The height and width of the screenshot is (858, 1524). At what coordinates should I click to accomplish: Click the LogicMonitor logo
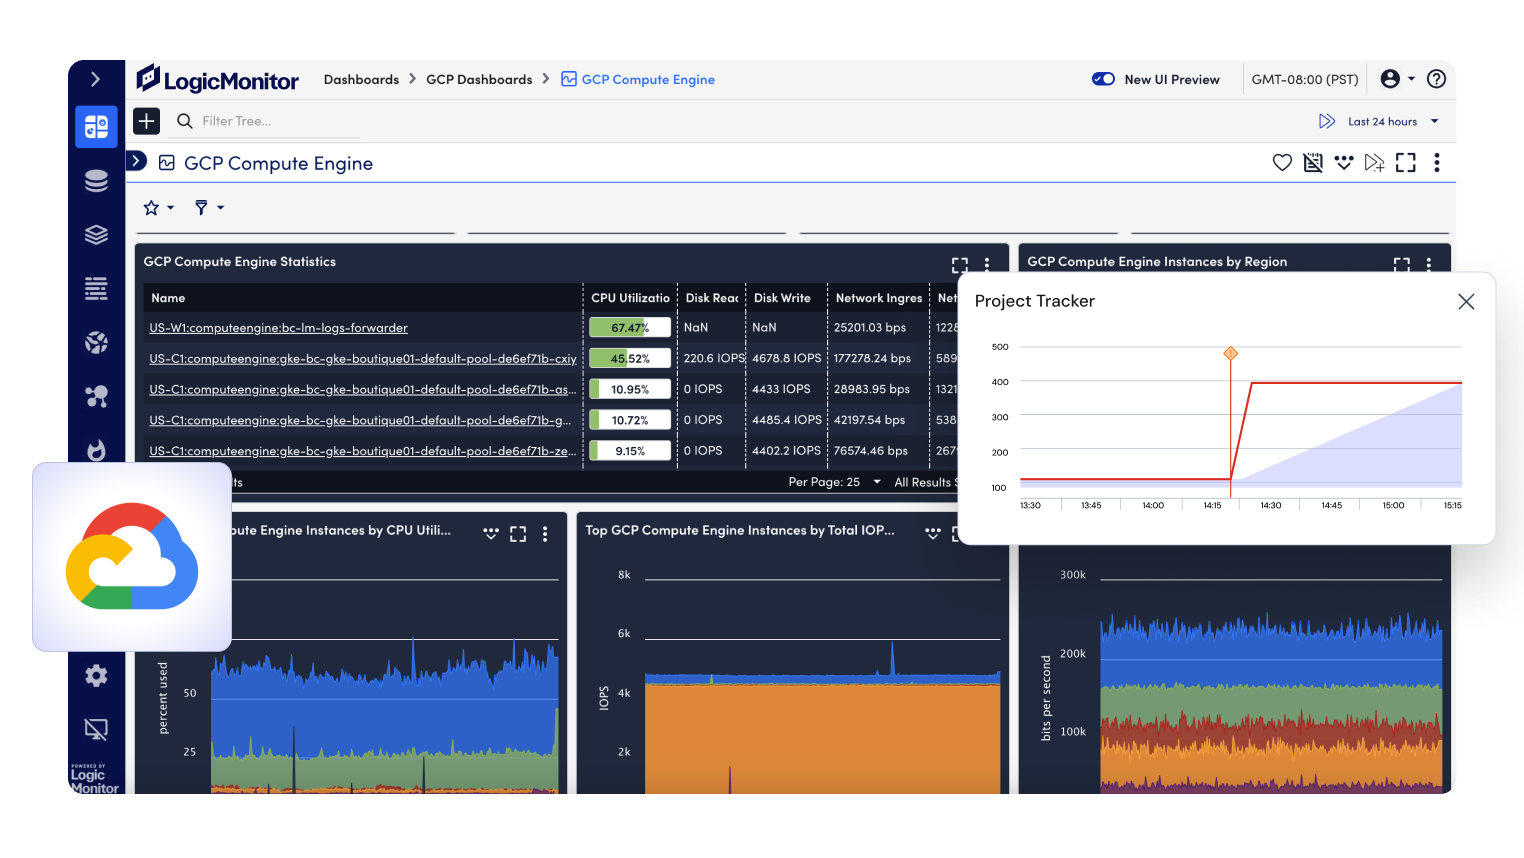coord(218,79)
